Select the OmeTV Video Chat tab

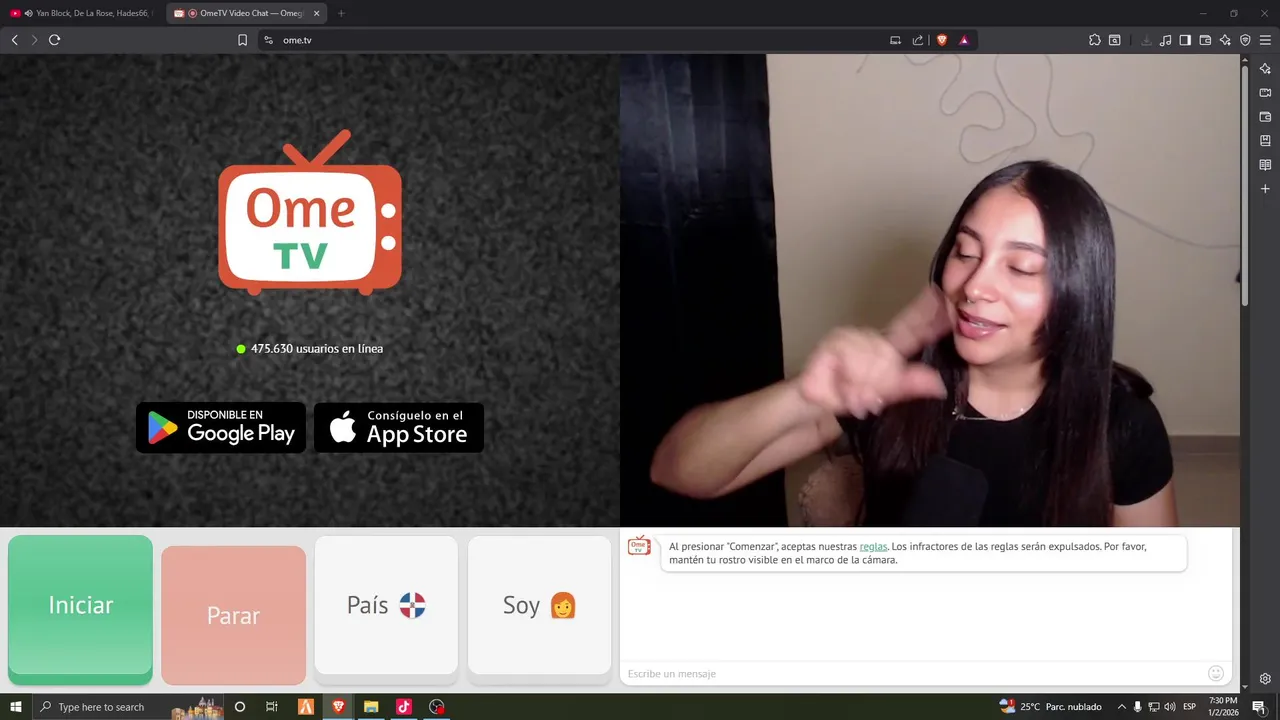tap(245, 13)
